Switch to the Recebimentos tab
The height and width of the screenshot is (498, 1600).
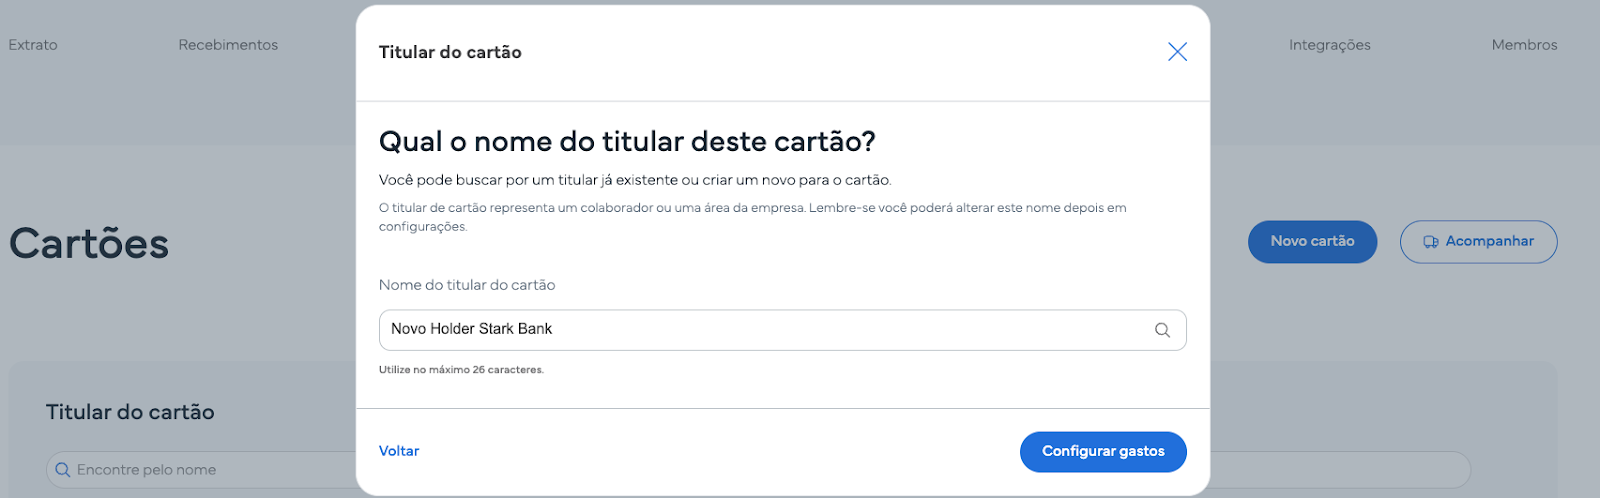[x=228, y=45]
